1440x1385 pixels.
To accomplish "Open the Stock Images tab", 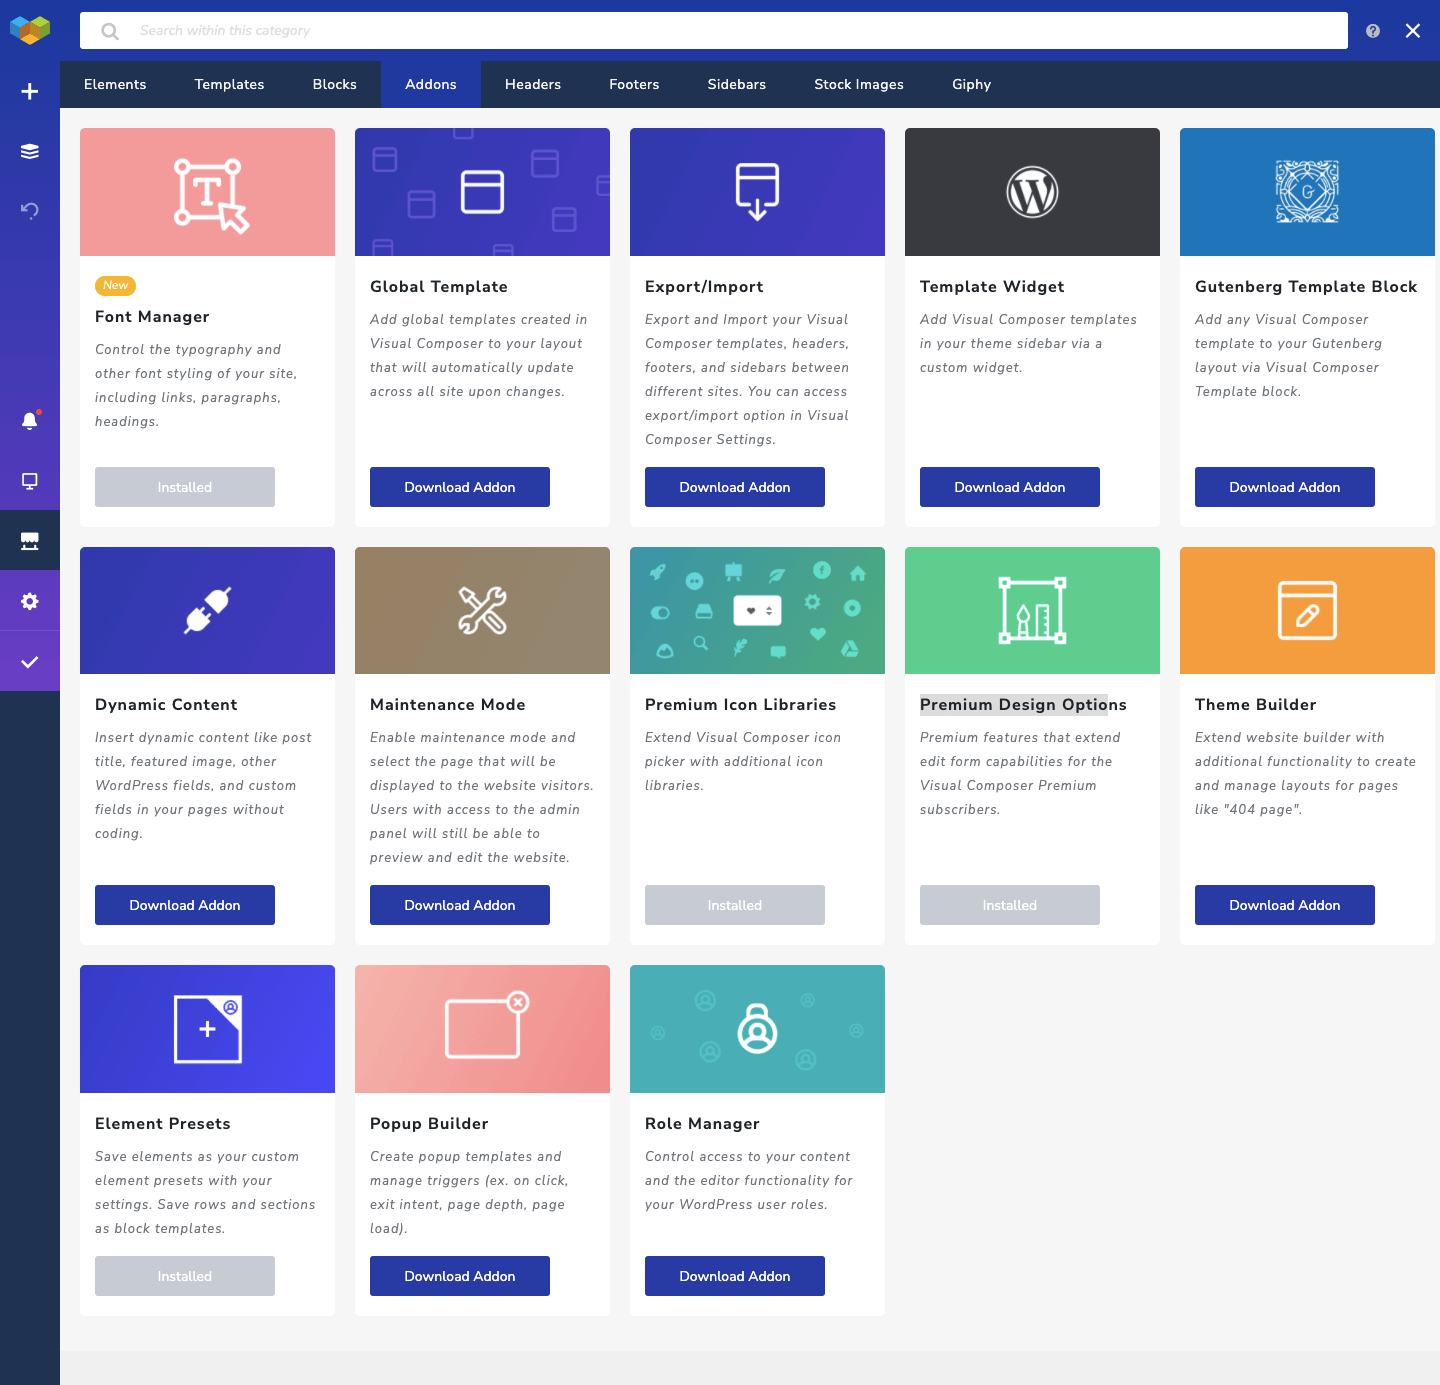I will pos(859,85).
